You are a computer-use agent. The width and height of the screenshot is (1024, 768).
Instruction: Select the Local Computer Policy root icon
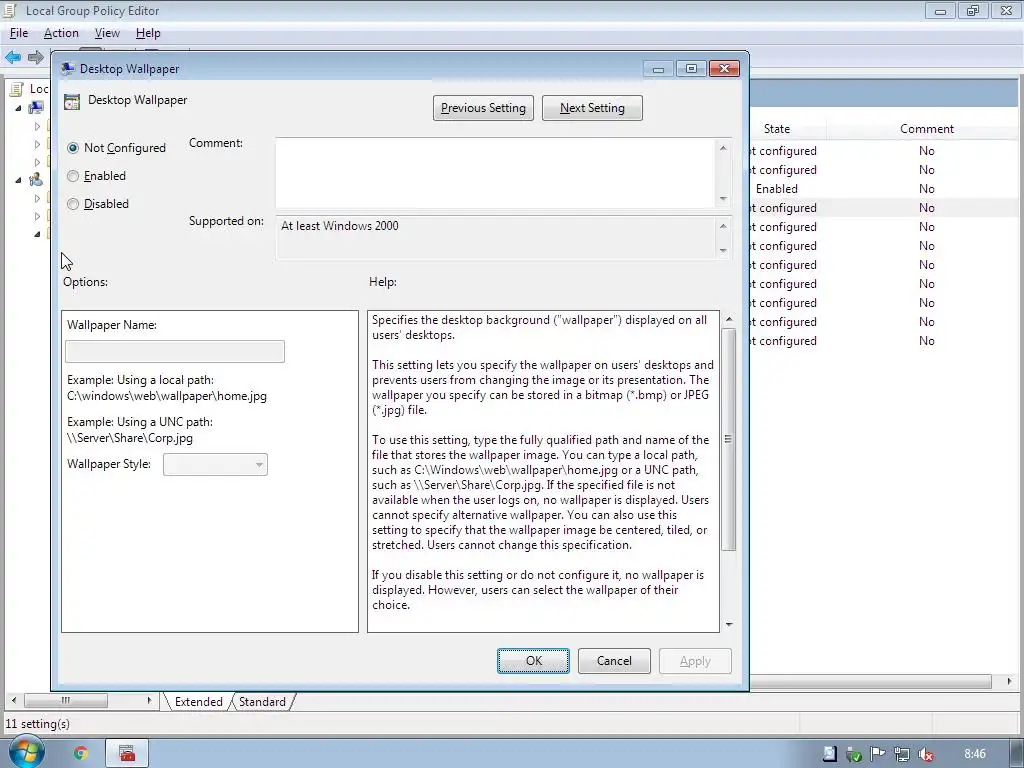coord(17,89)
